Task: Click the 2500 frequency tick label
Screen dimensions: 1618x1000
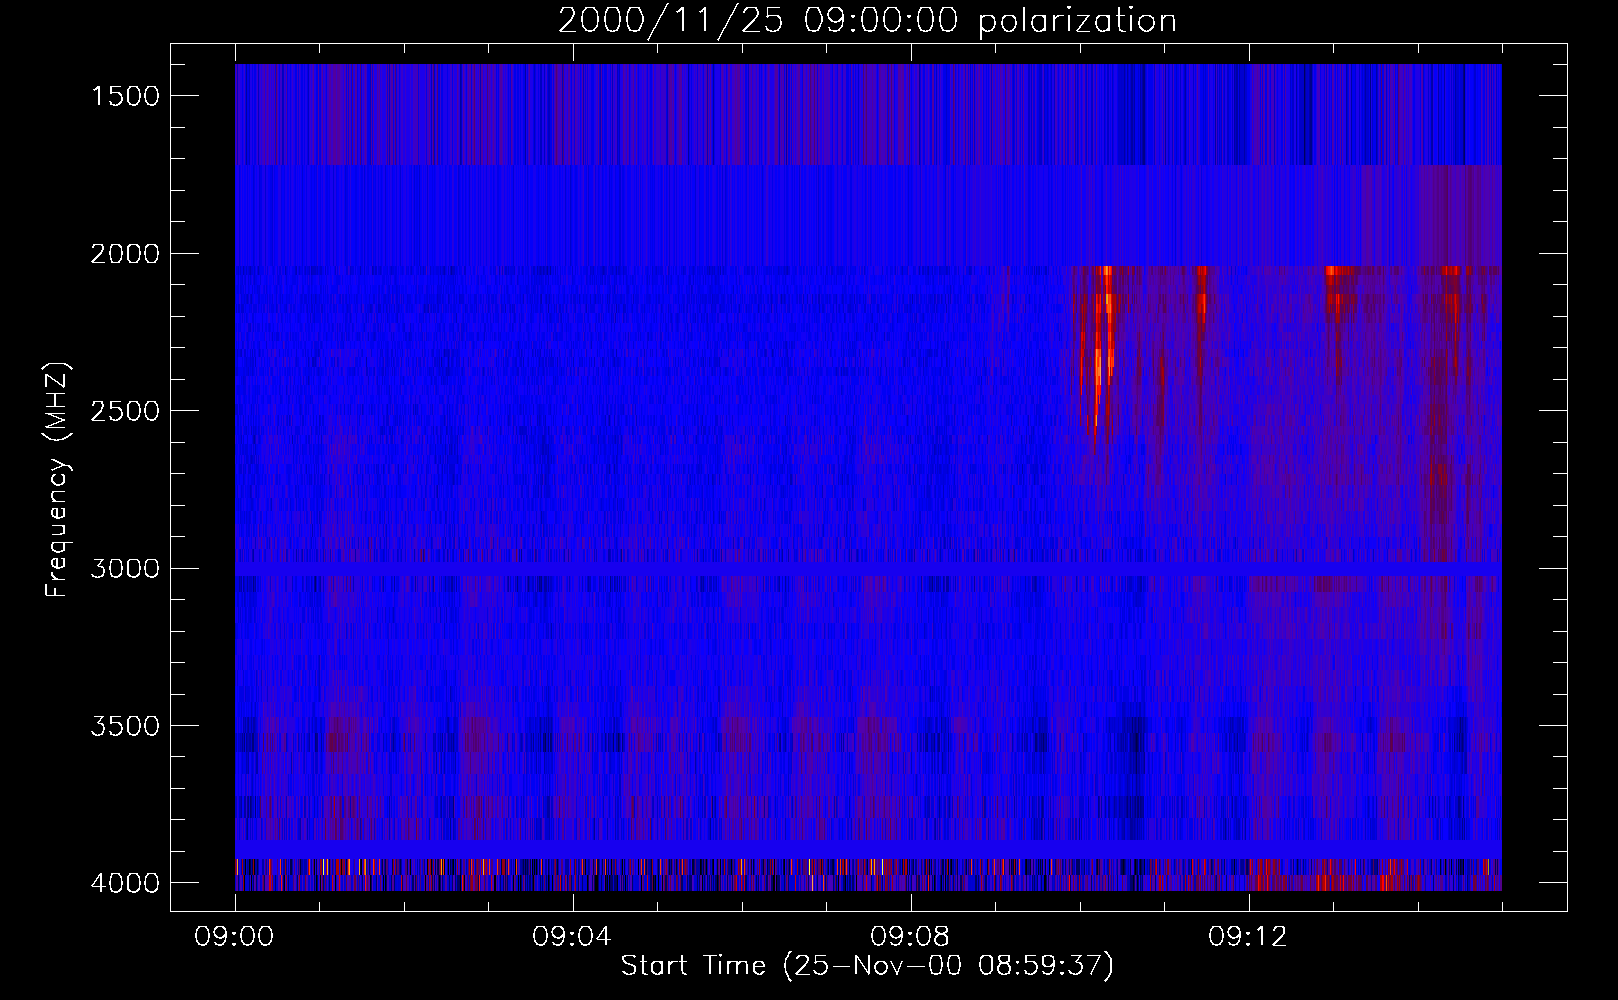Action: tap(125, 411)
